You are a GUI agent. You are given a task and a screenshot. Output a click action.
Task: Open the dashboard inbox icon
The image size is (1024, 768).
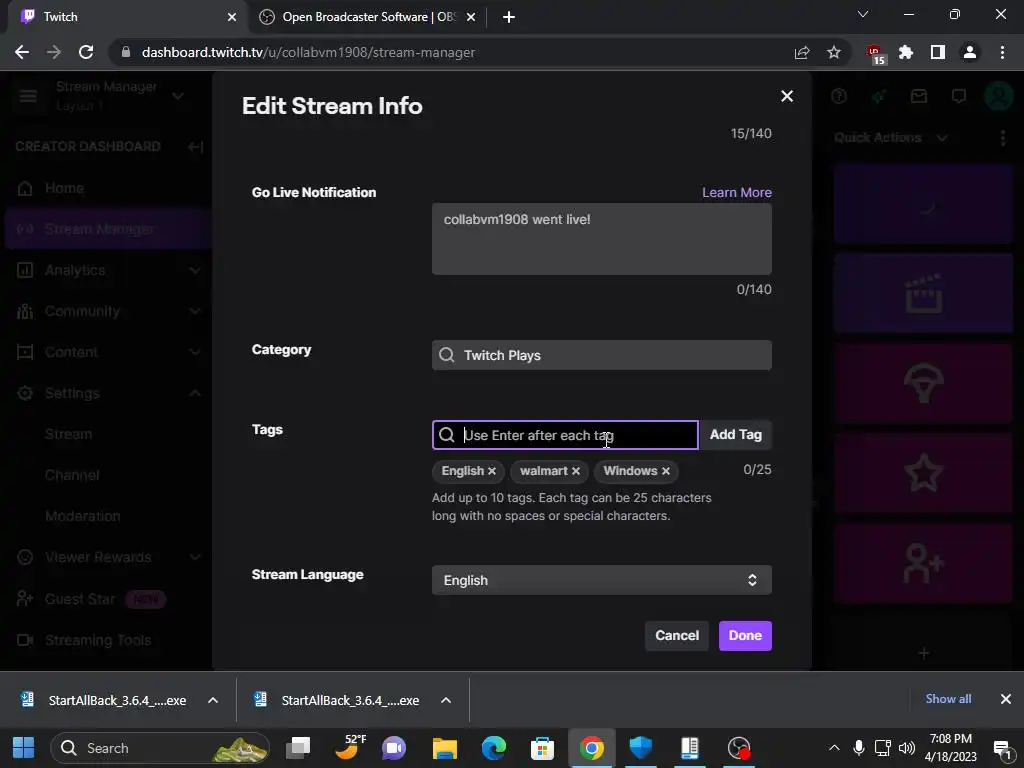tap(919, 97)
